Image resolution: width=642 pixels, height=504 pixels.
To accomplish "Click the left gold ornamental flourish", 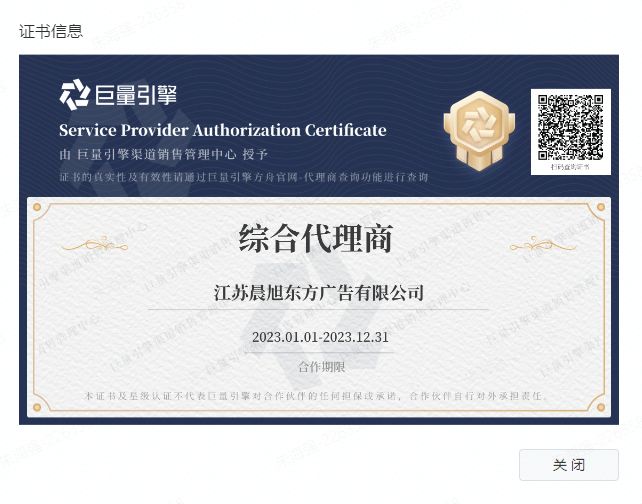I will point(95,244).
